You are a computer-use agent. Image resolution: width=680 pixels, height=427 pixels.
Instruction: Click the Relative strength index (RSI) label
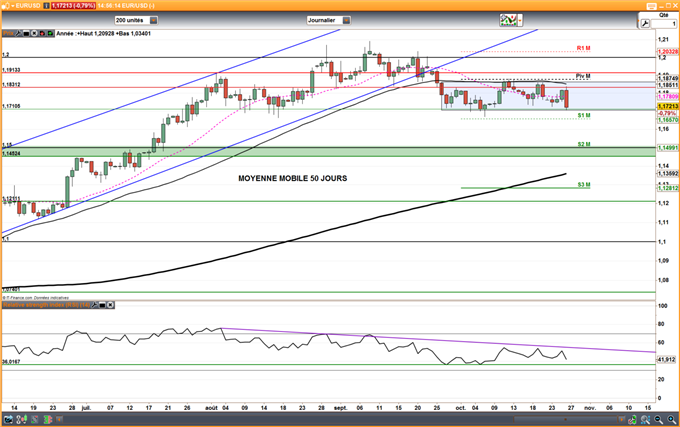[46, 305]
